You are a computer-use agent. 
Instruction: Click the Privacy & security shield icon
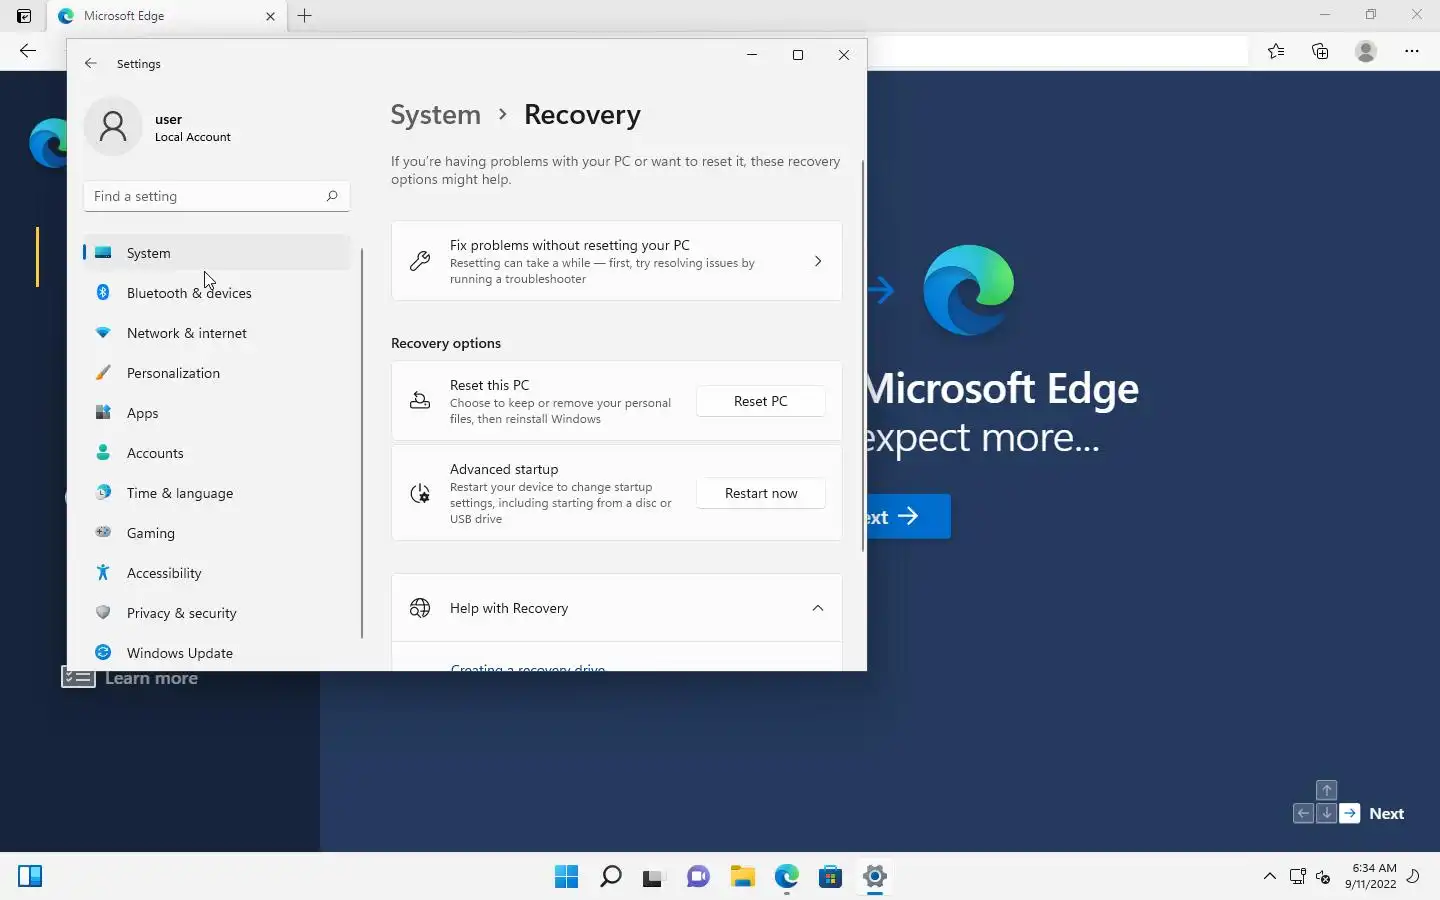pyautogui.click(x=103, y=612)
